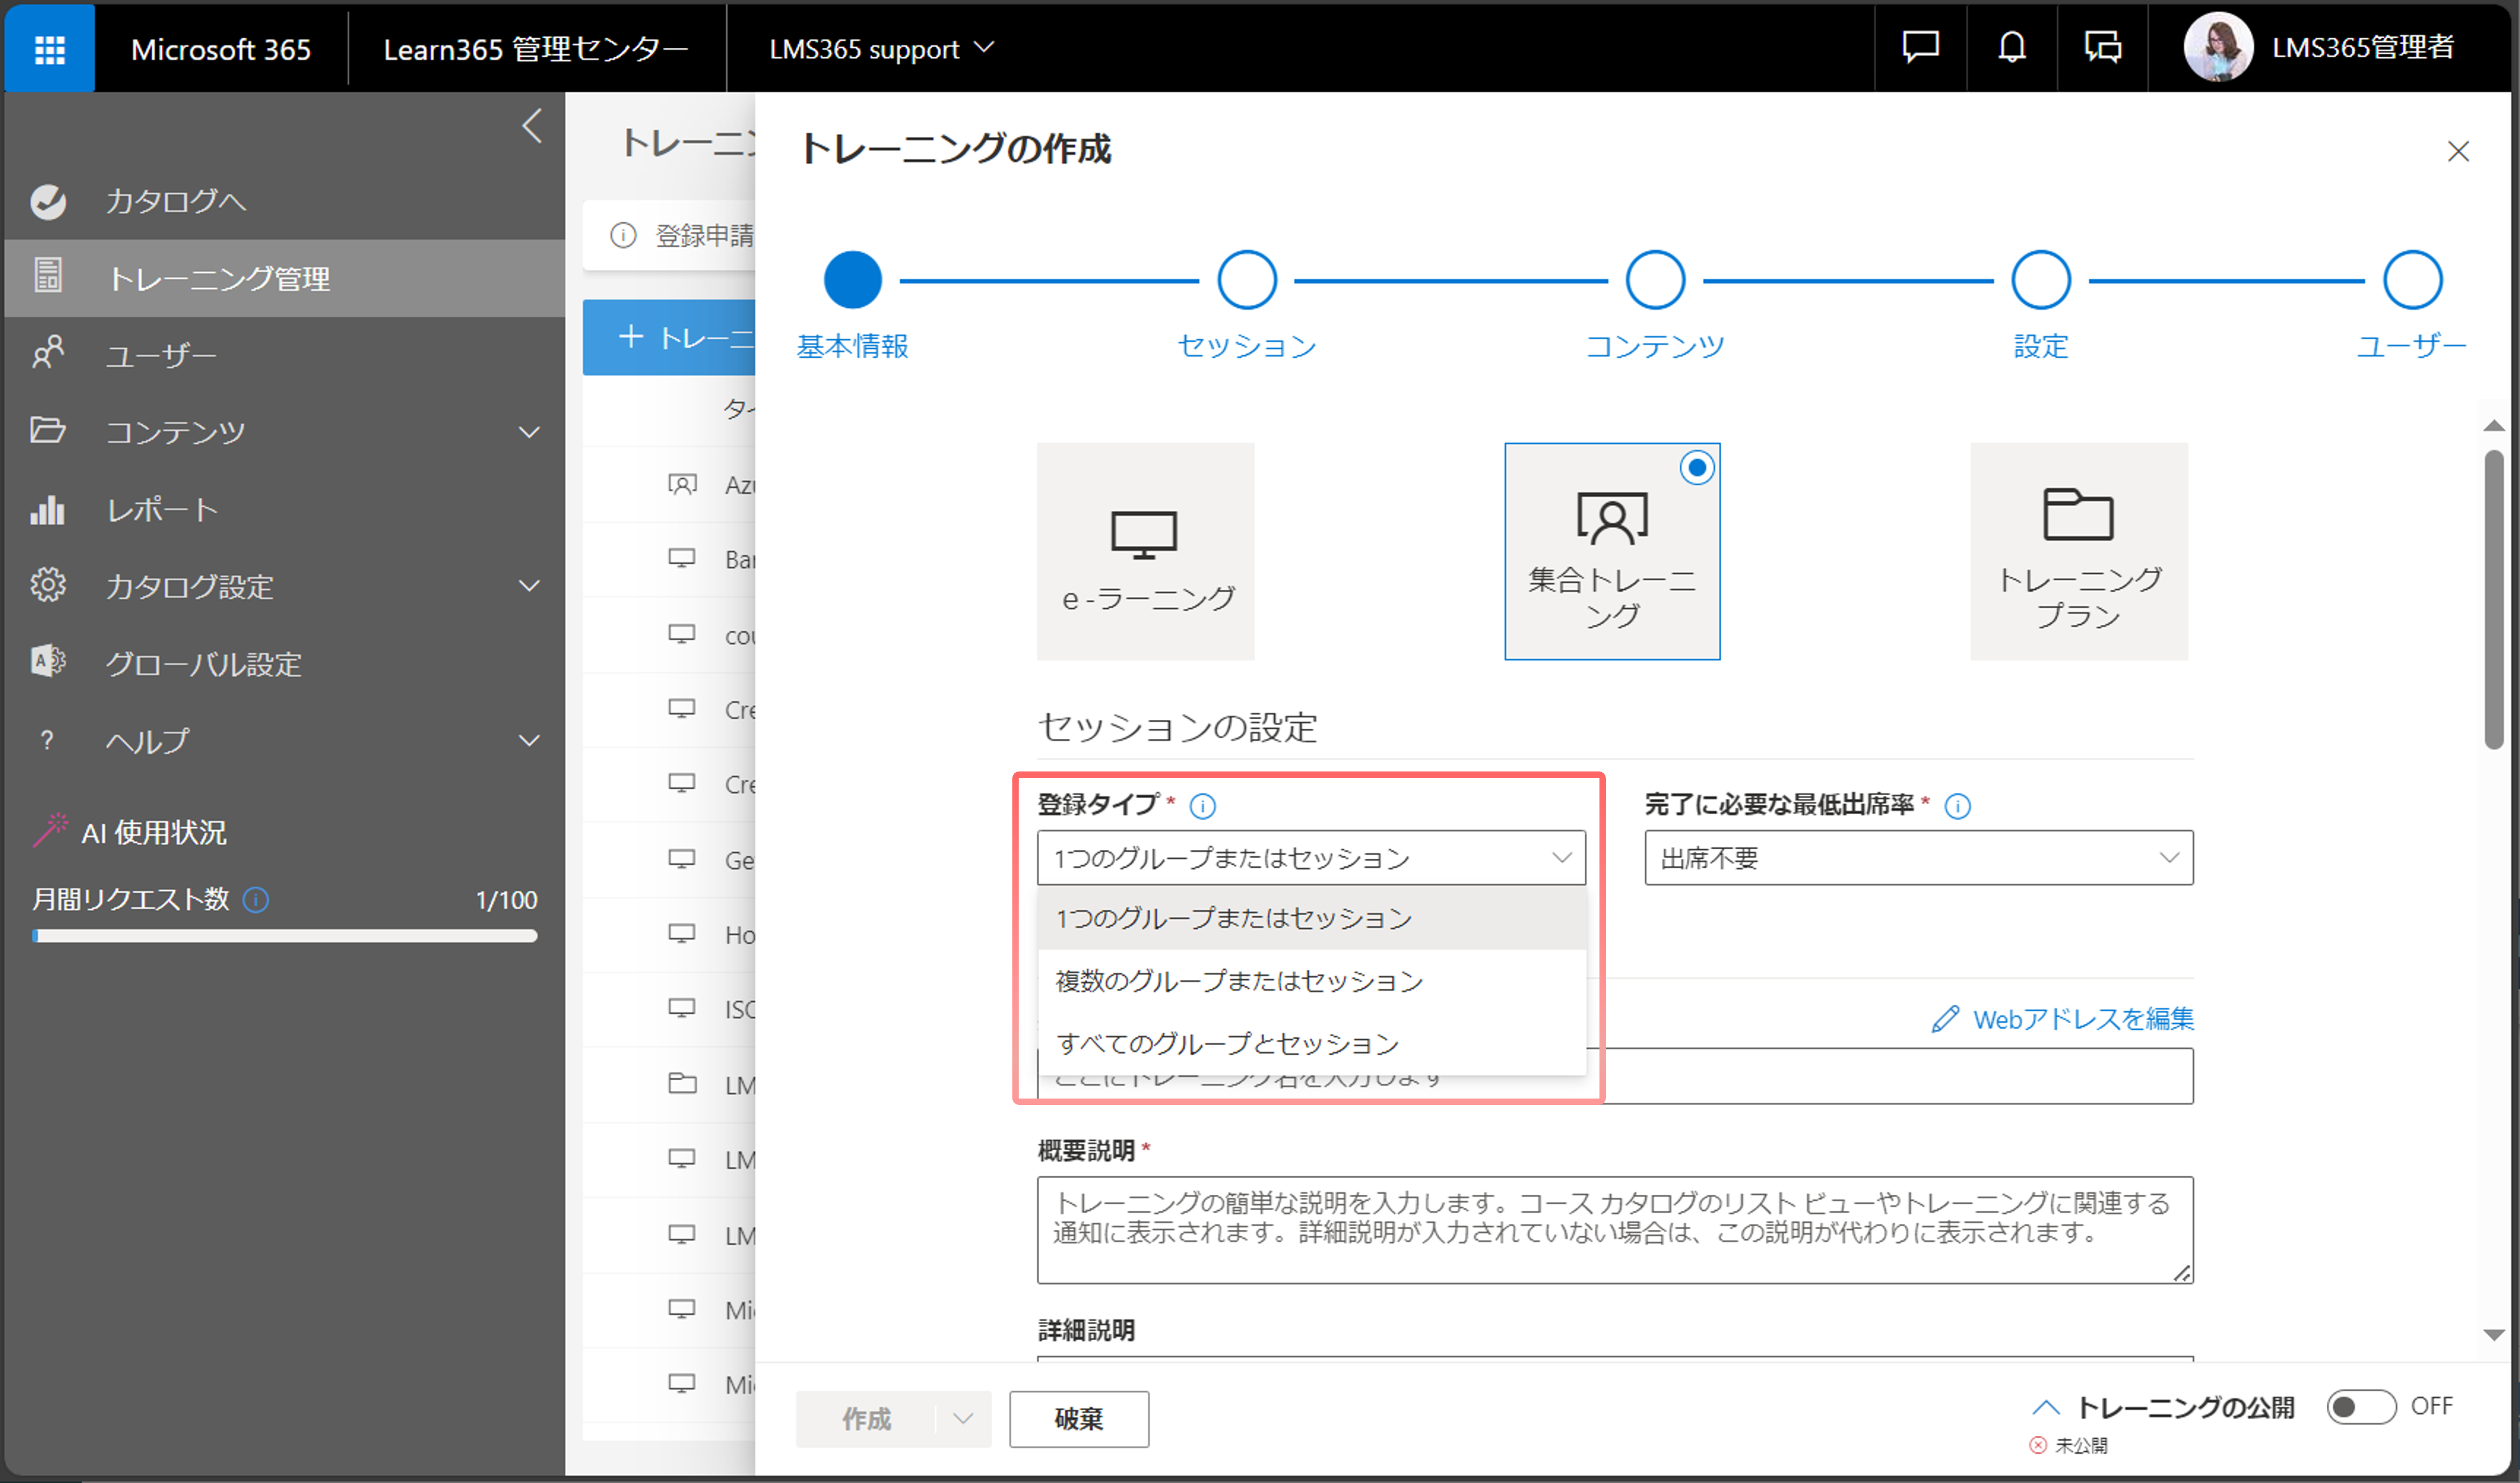Click the グローバル設定 admin gear icon

click(x=48, y=662)
